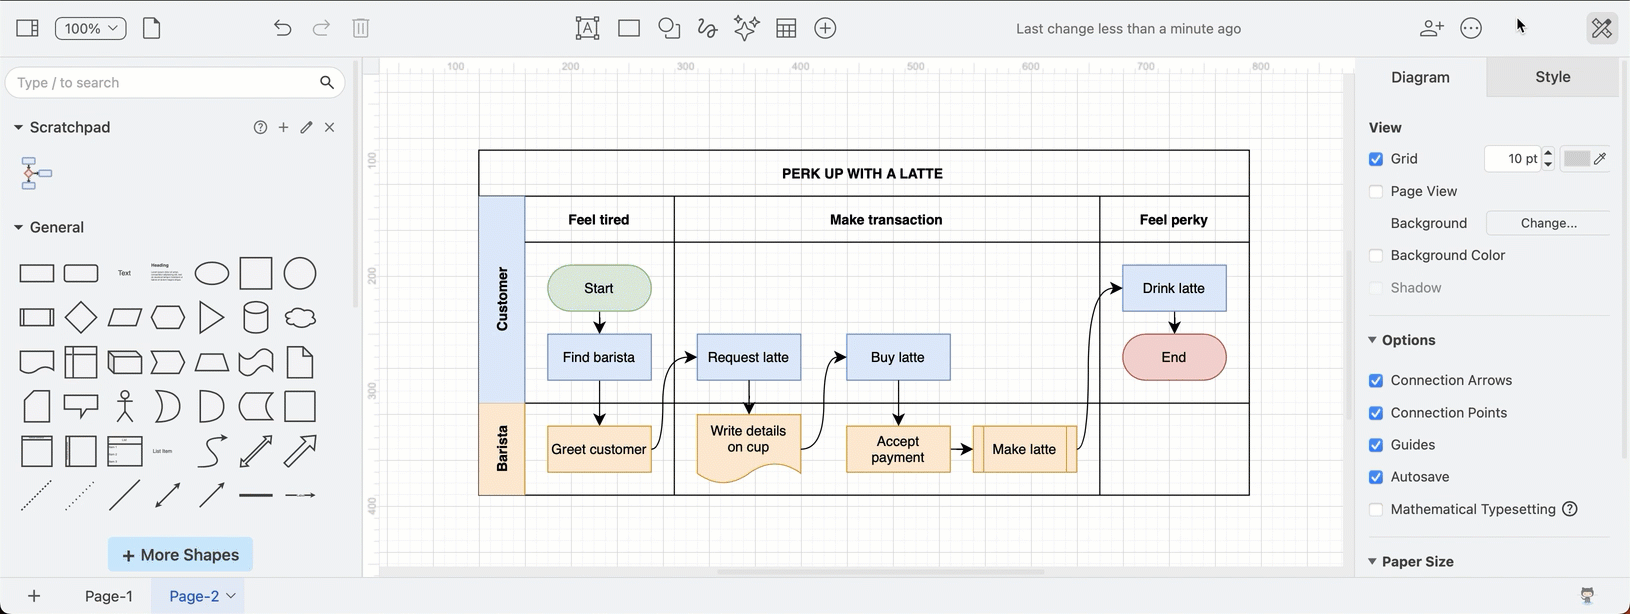Click the bottom-right status icon
1630x614 pixels.
(1587, 595)
